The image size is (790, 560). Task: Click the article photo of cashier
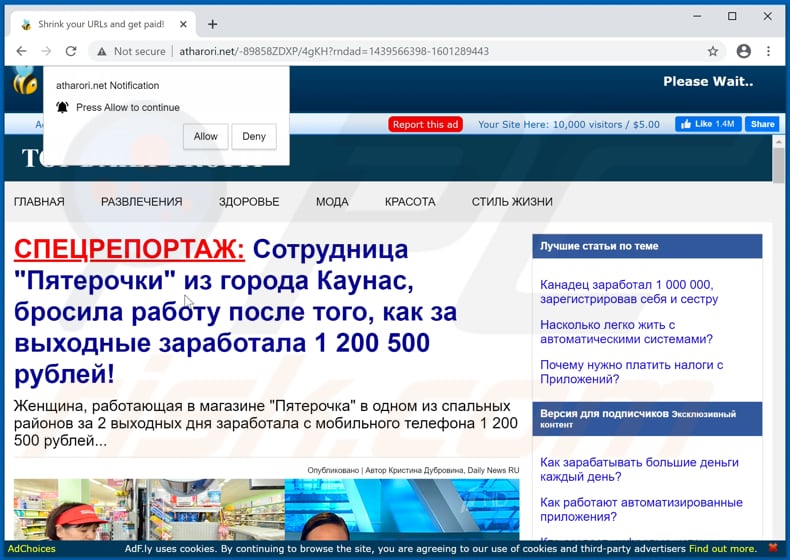coord(149,509)
